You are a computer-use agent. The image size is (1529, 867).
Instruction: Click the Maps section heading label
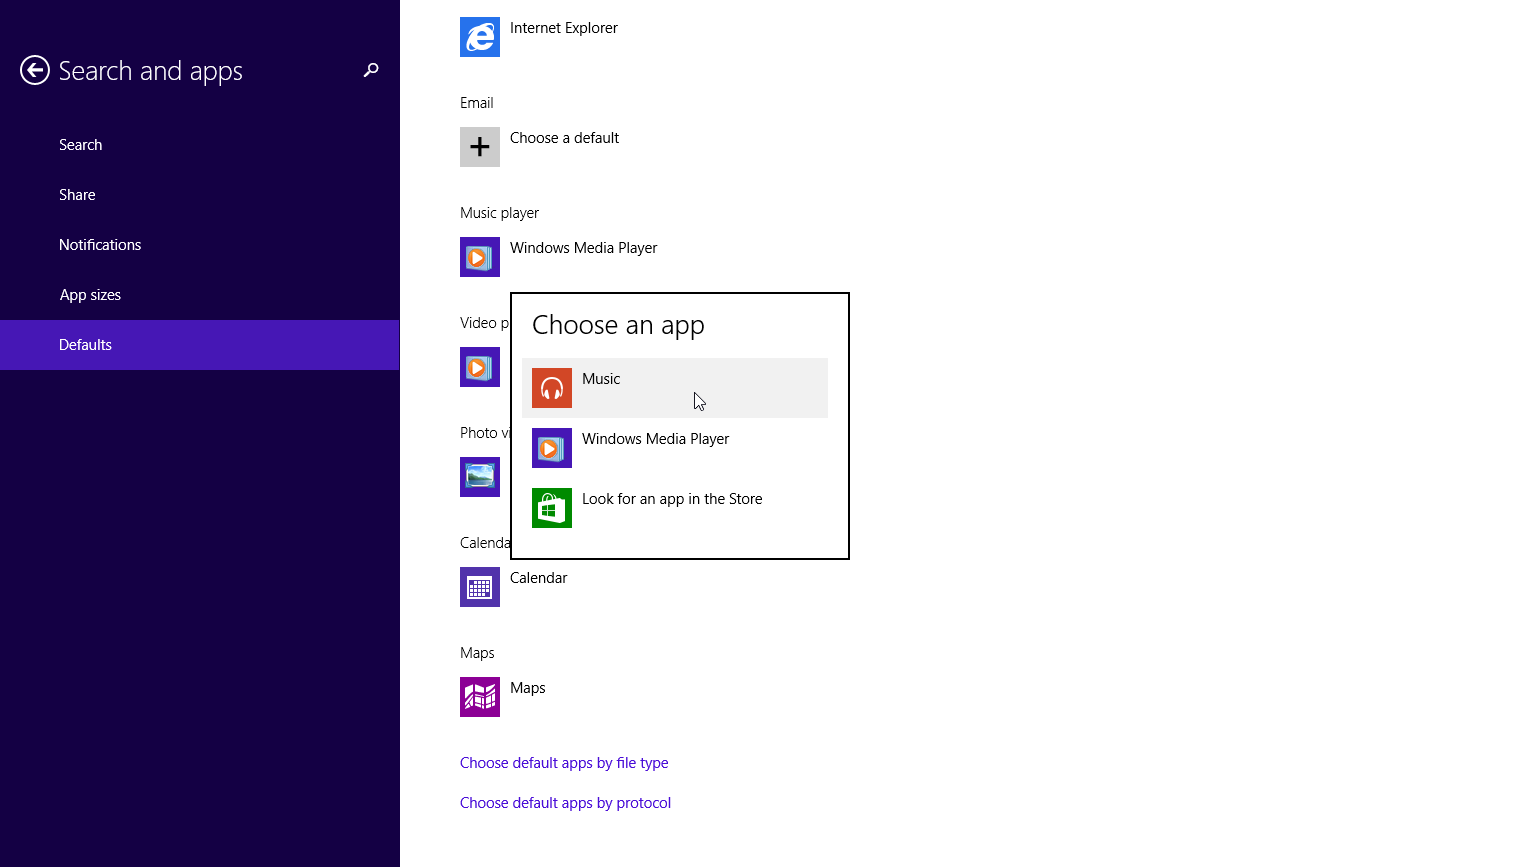pos(477,653)
